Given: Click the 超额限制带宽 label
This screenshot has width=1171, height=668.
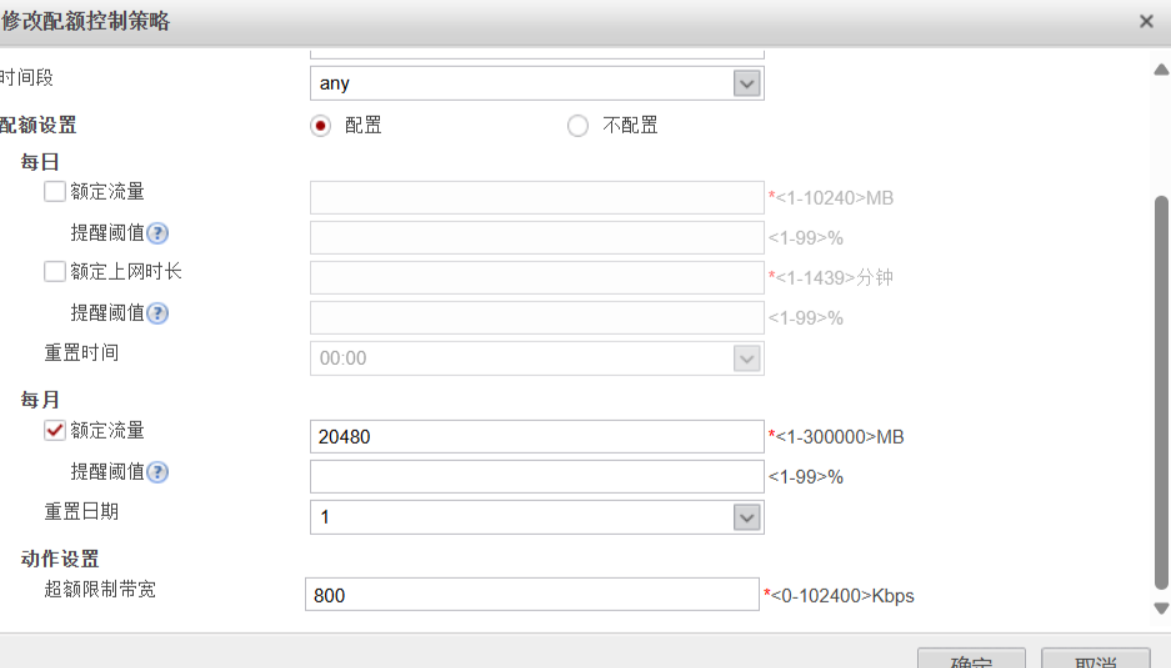Looking at the screenshot, I should pyautogui.click(x=100, y=589).
